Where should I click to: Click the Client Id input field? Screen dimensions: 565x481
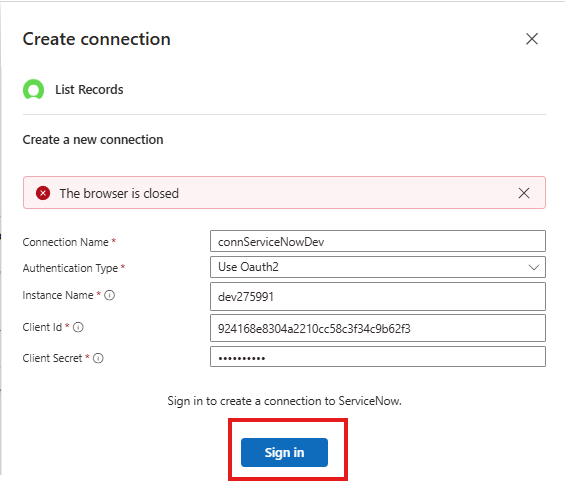(378, 328)
